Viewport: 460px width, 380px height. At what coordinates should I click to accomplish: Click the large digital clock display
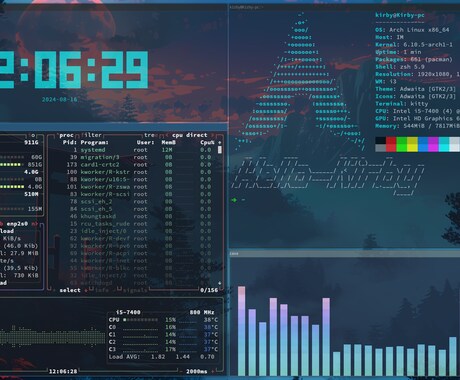74,70
